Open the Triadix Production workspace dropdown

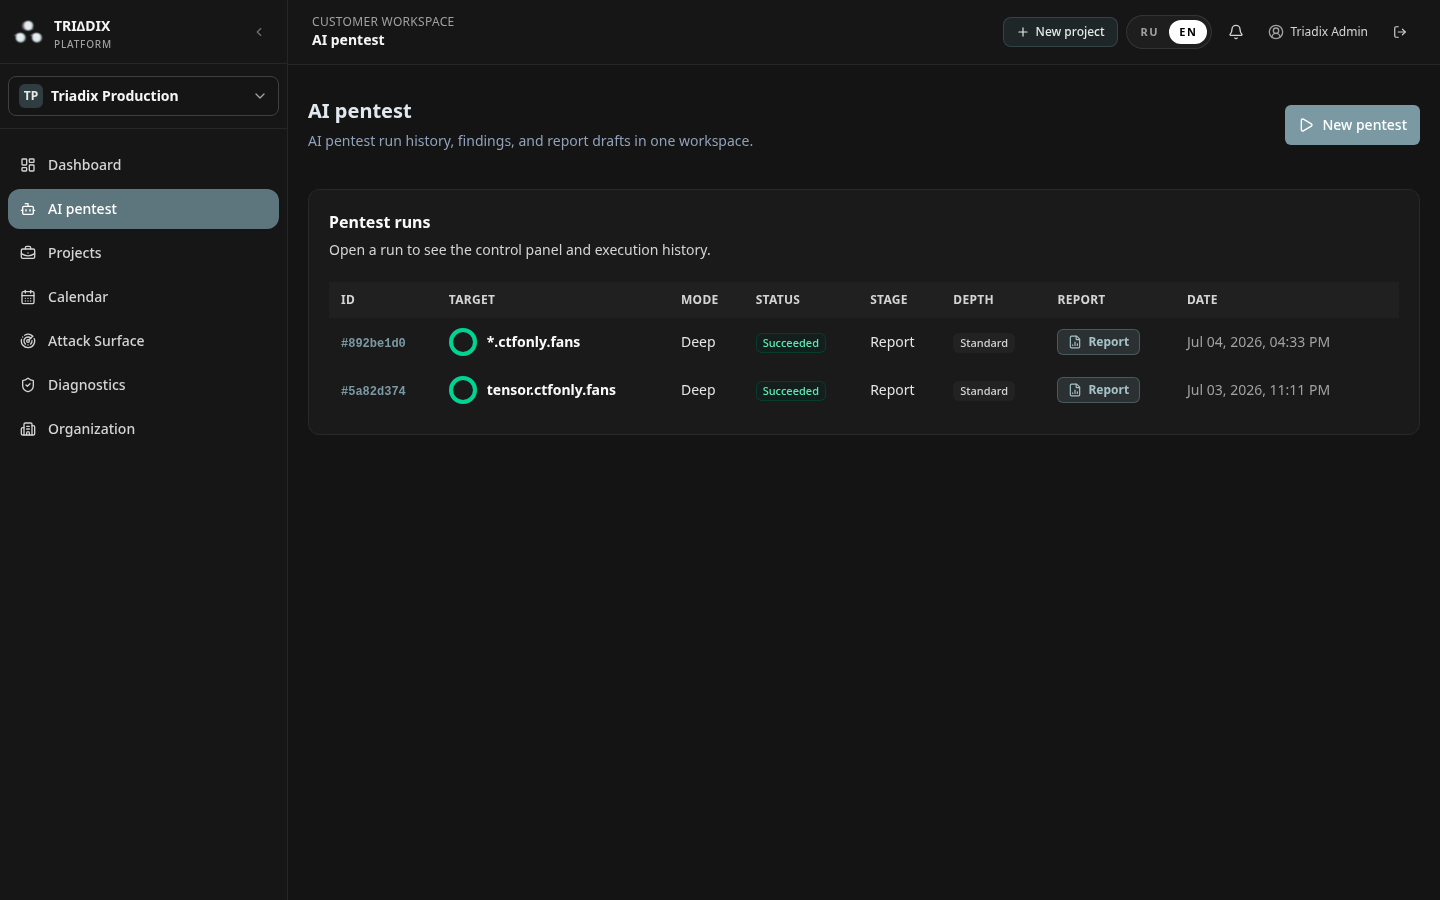[143, 96]
